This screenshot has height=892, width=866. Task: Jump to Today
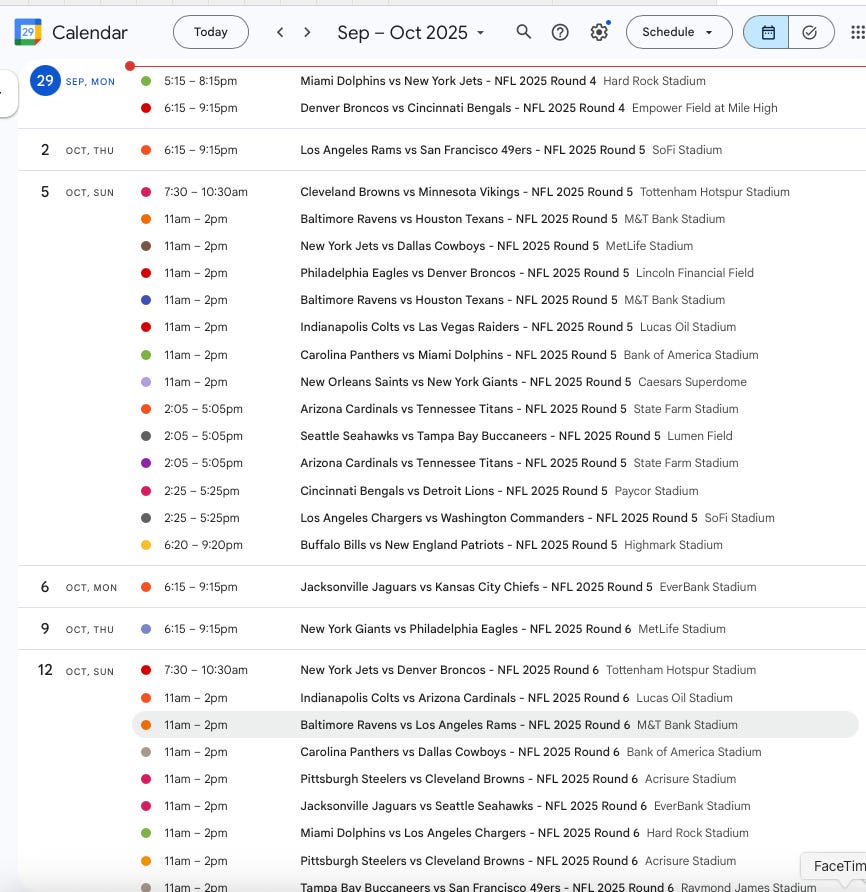tap(211, 32)
